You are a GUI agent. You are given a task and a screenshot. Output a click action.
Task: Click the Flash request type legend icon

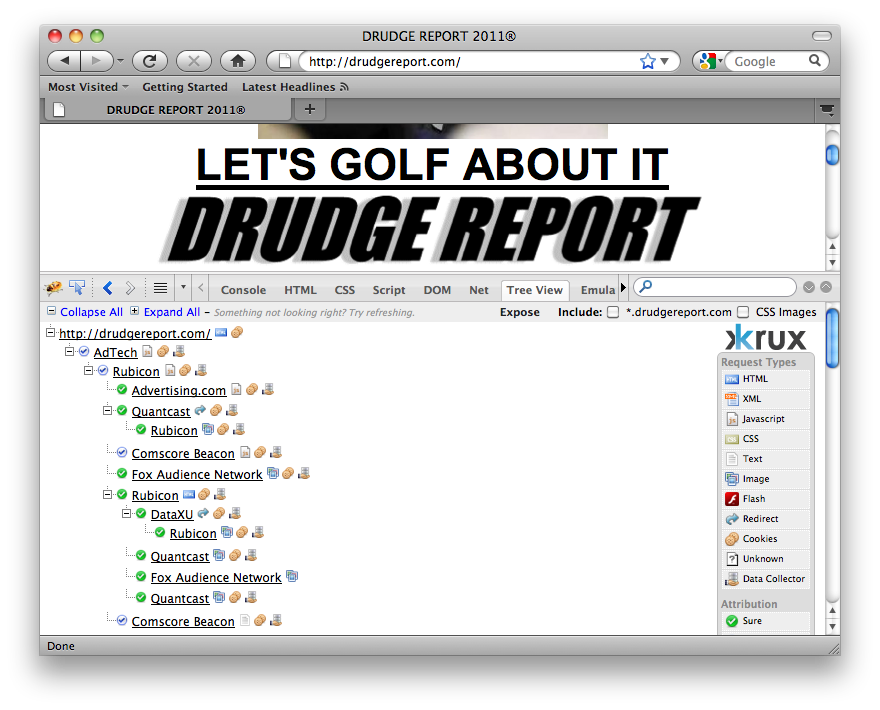pos(732,499)
